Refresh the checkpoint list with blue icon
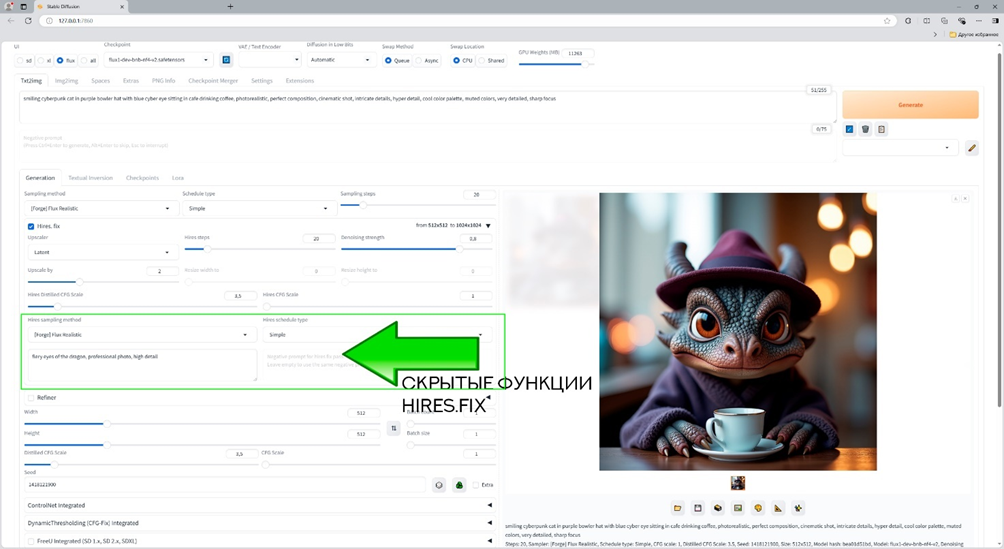 click(x=226, y=60)
